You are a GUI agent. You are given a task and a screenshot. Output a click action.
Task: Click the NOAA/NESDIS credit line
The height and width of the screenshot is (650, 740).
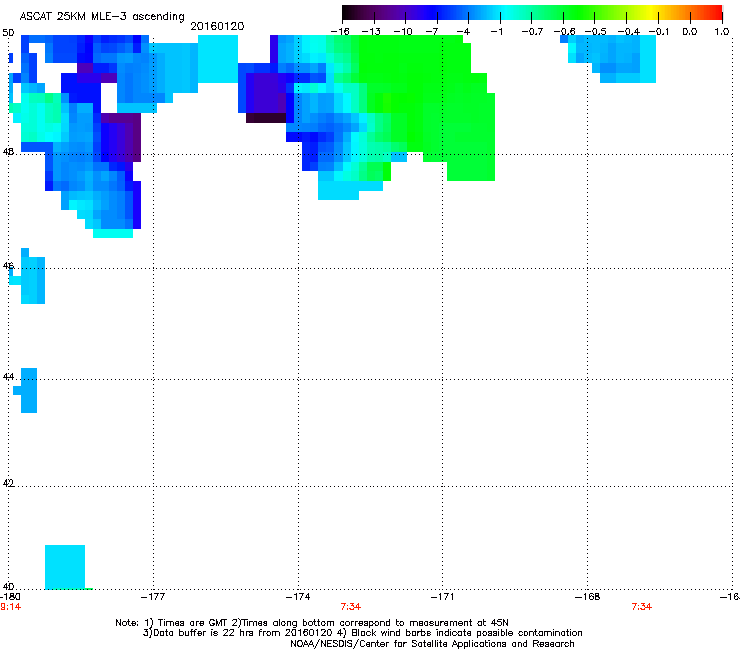(432, 644)
